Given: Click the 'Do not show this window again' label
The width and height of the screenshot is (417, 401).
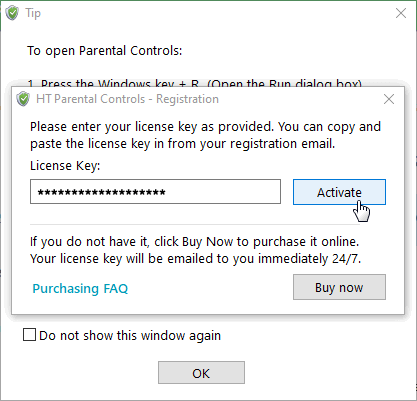Looking at the screenshot, I should click(x=130, y=335).
